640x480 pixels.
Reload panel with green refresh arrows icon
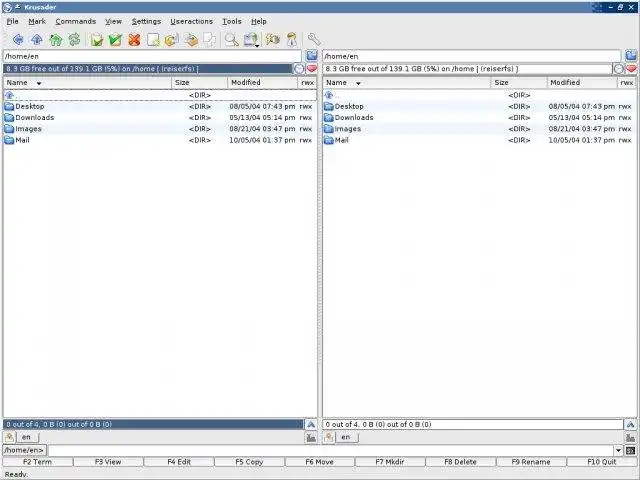75,40
